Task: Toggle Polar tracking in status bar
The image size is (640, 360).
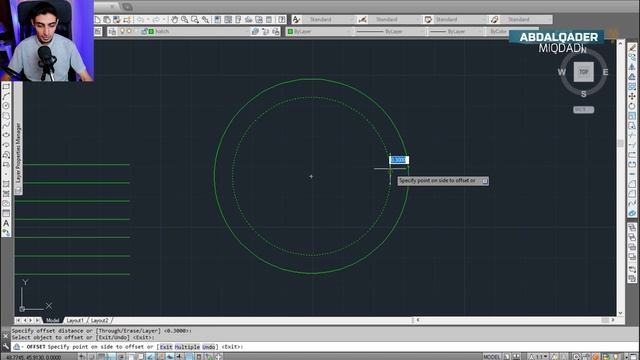Action: 121,357
